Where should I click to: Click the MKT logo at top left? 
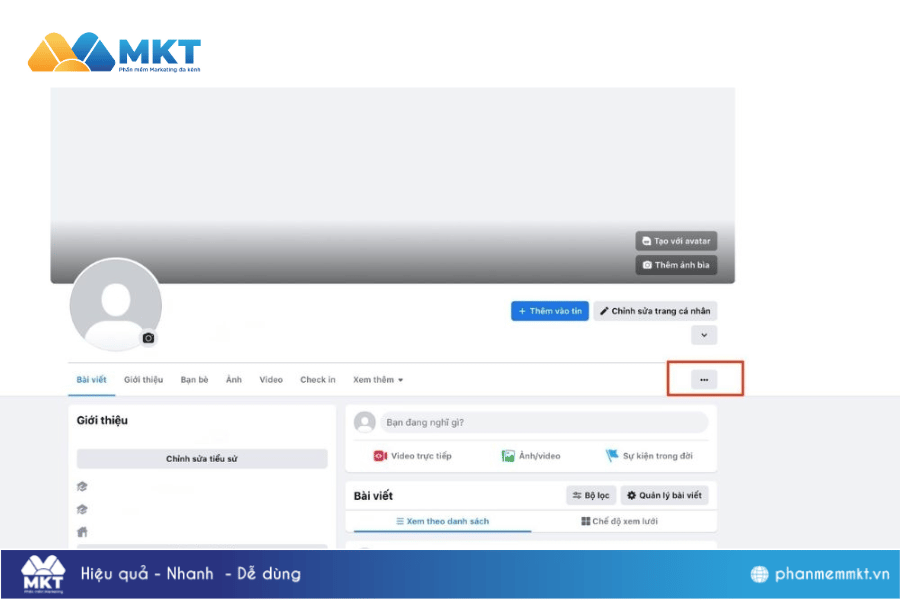[x=114, y=52]
